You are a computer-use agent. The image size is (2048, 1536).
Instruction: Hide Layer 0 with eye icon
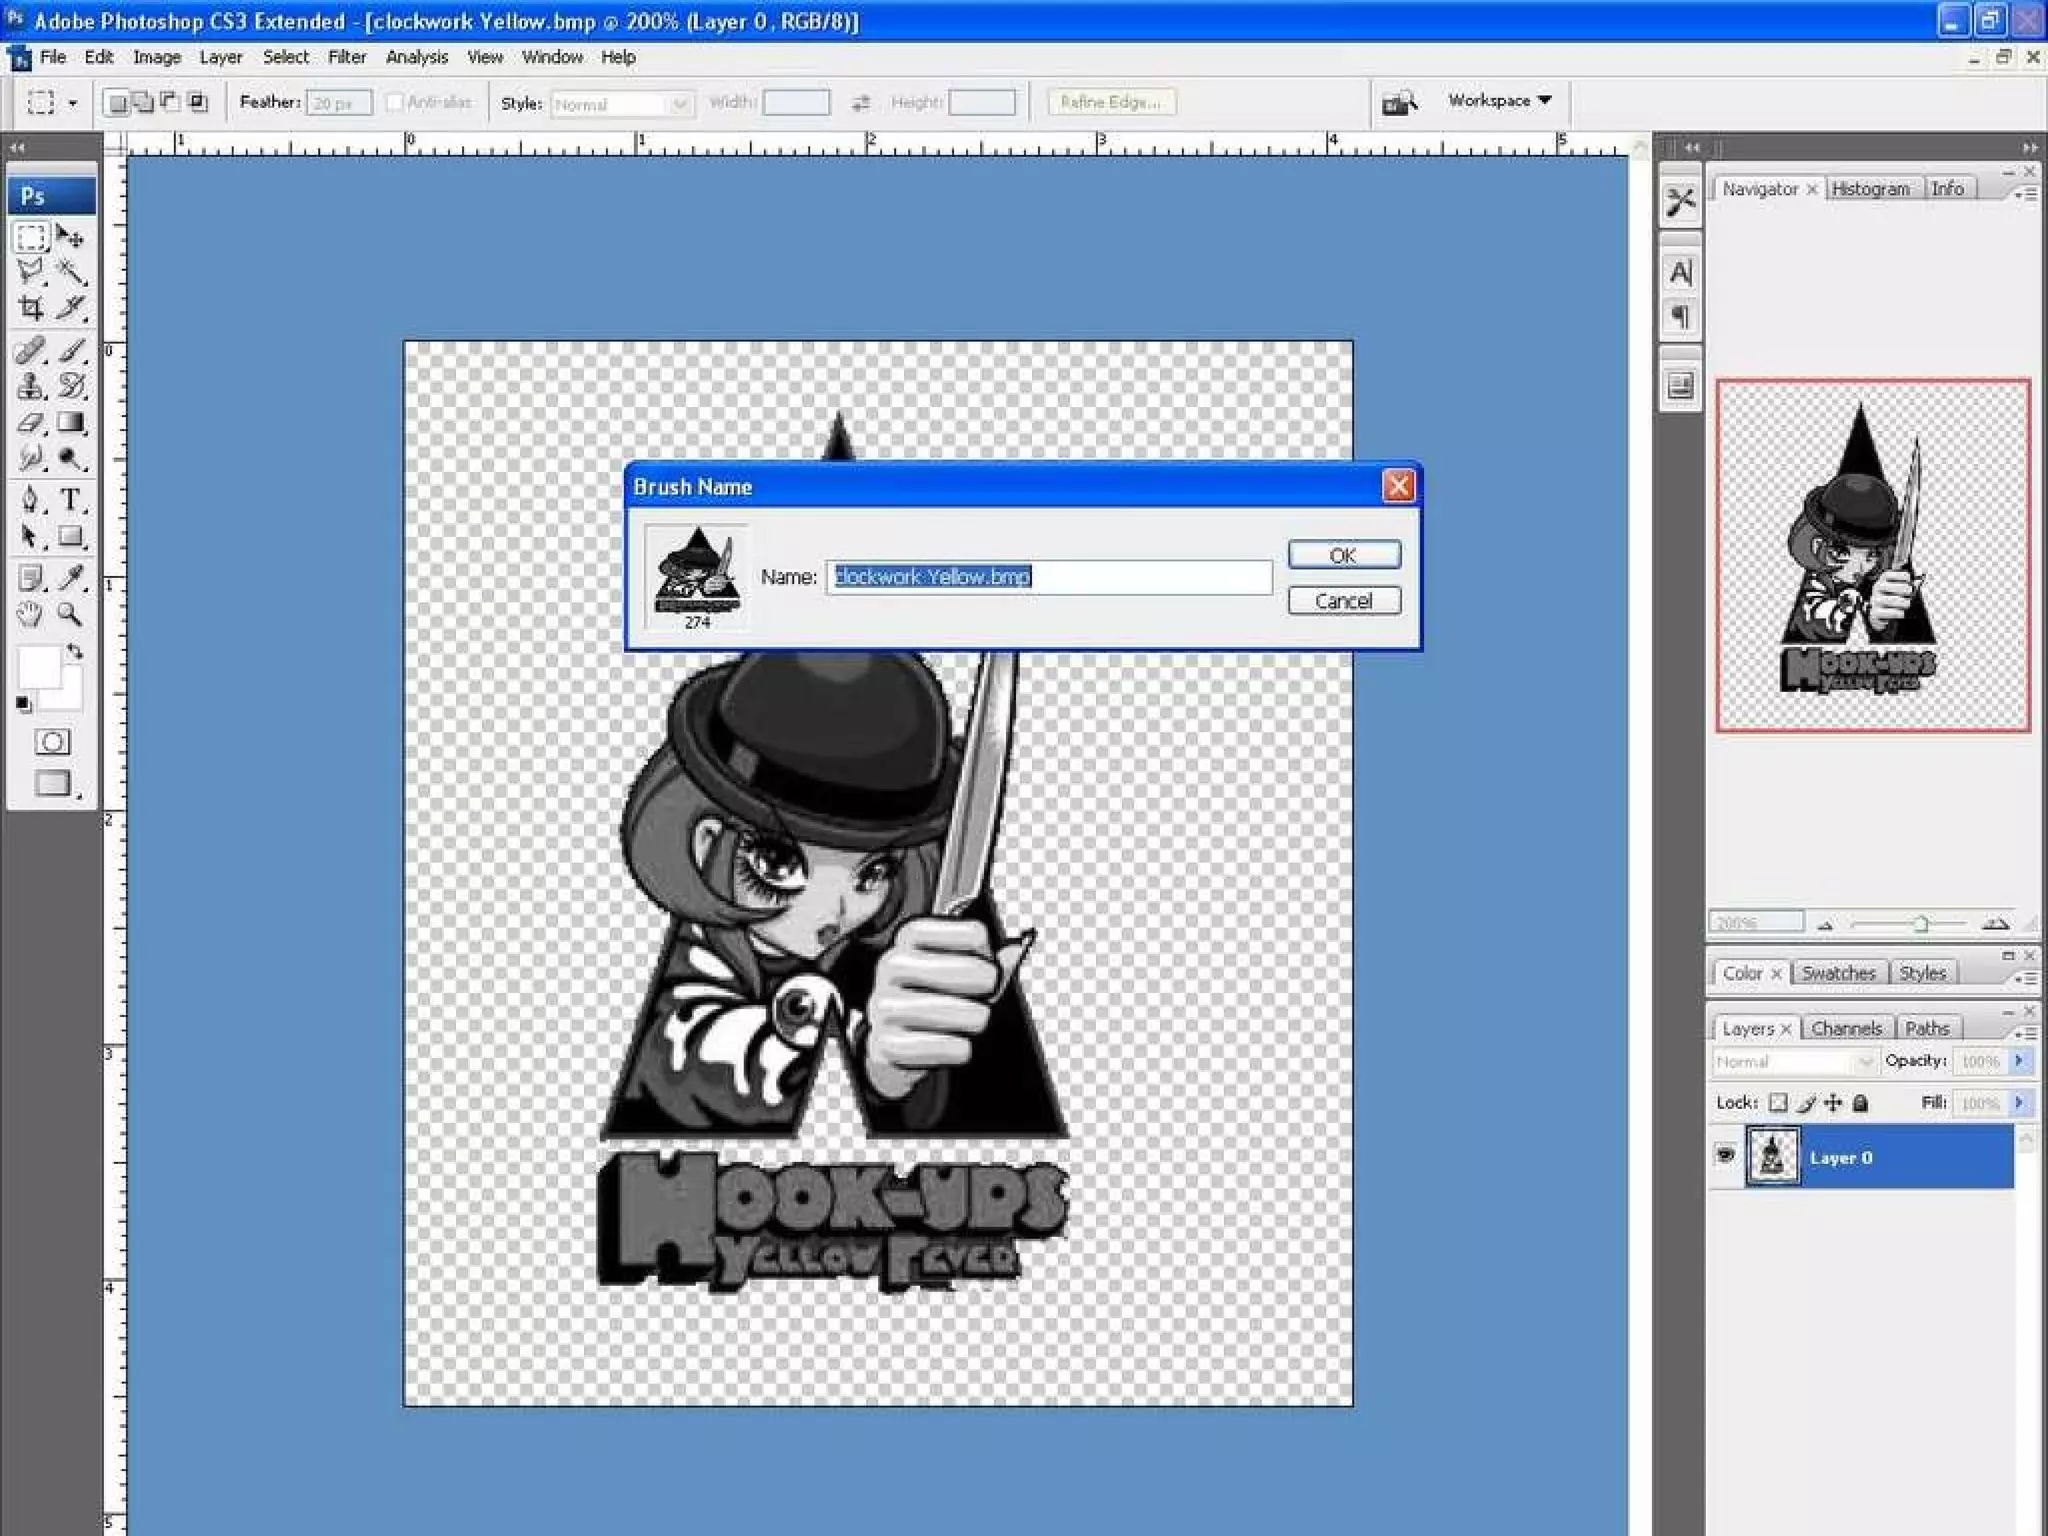[x=1725, y=1156]
